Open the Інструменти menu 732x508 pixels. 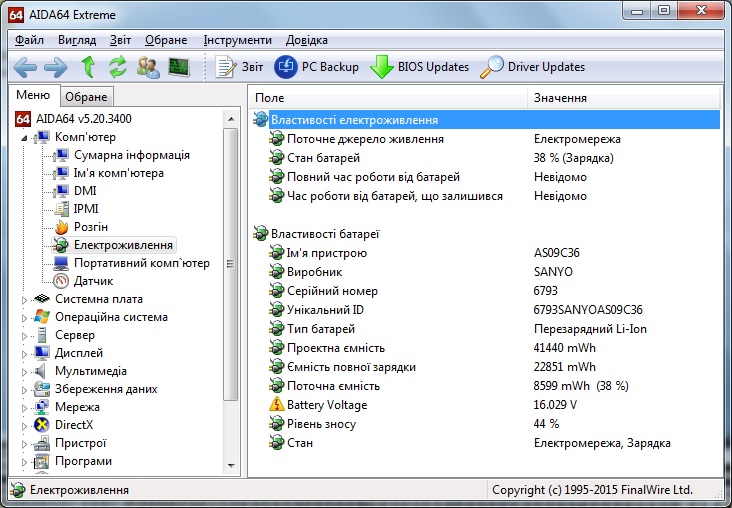point(238,40)
